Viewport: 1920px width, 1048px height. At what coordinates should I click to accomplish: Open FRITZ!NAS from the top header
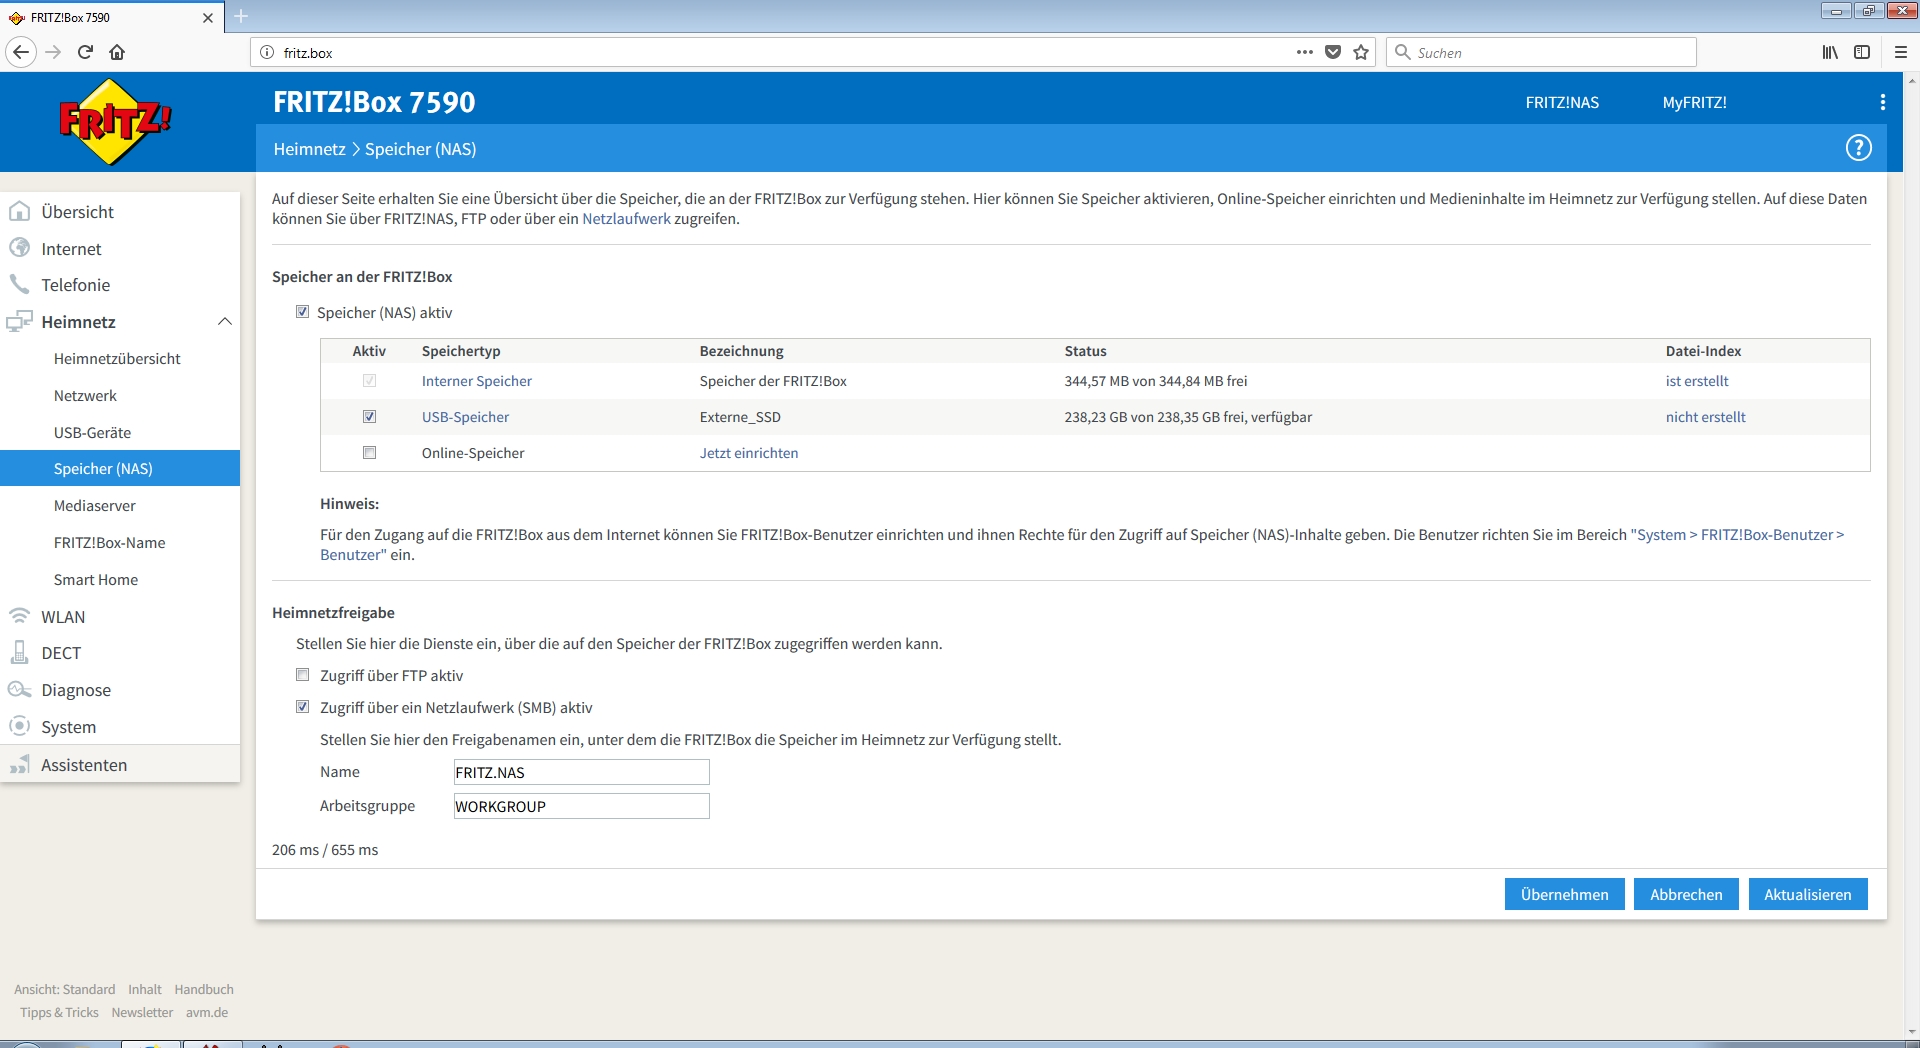(1561, 102)
